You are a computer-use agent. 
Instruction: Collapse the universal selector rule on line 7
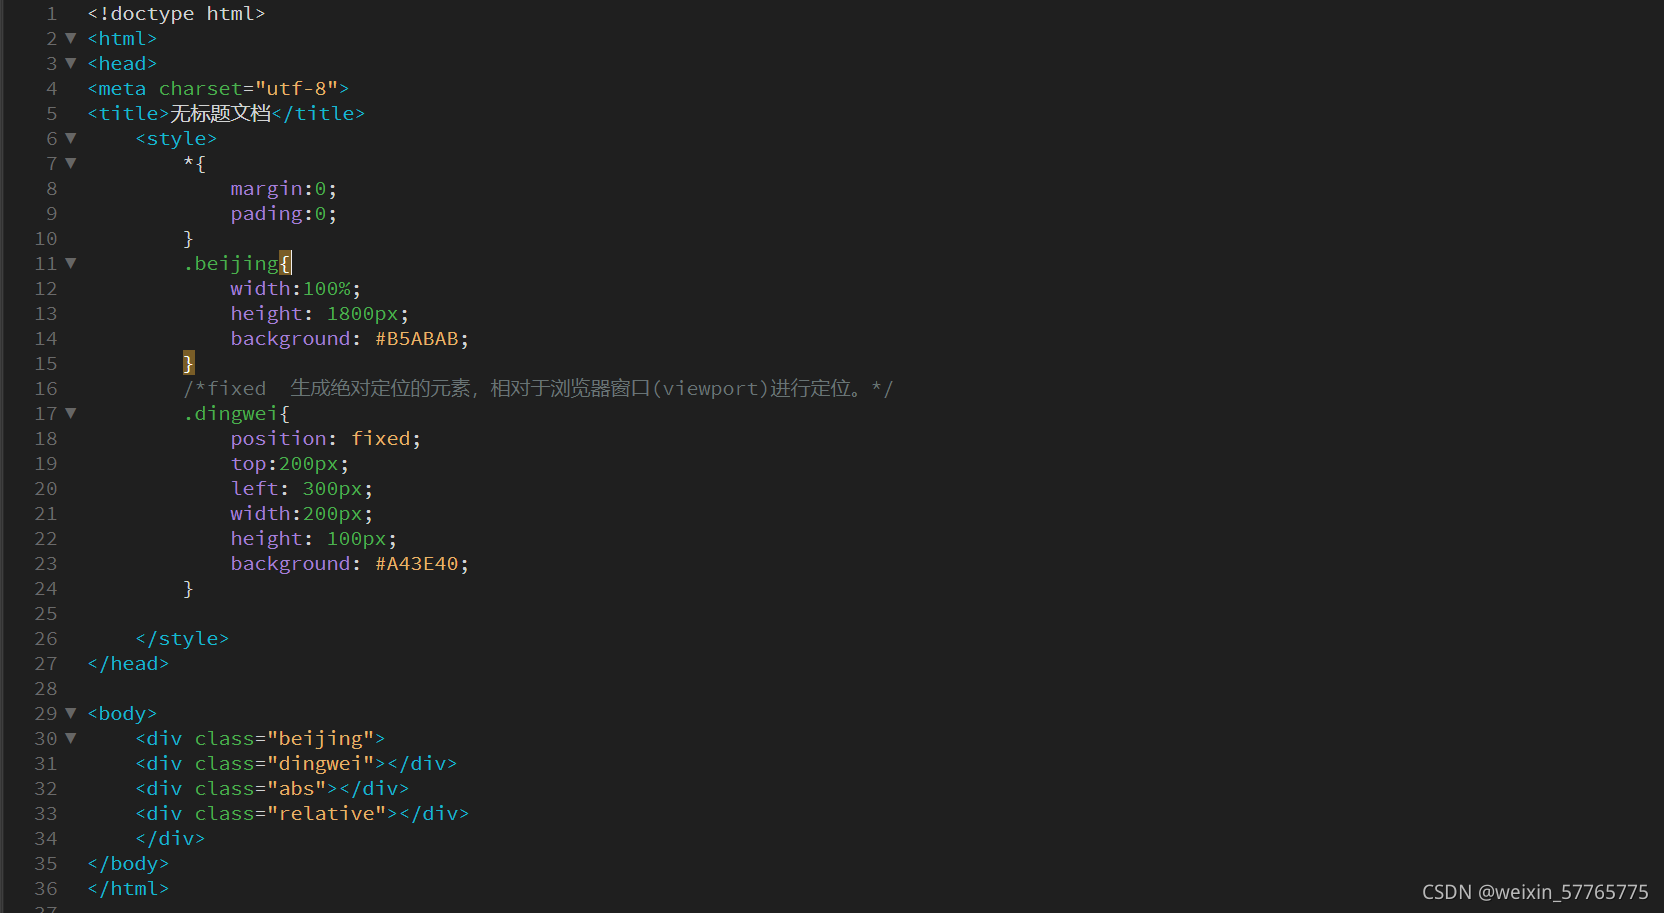tap(70, 163)
